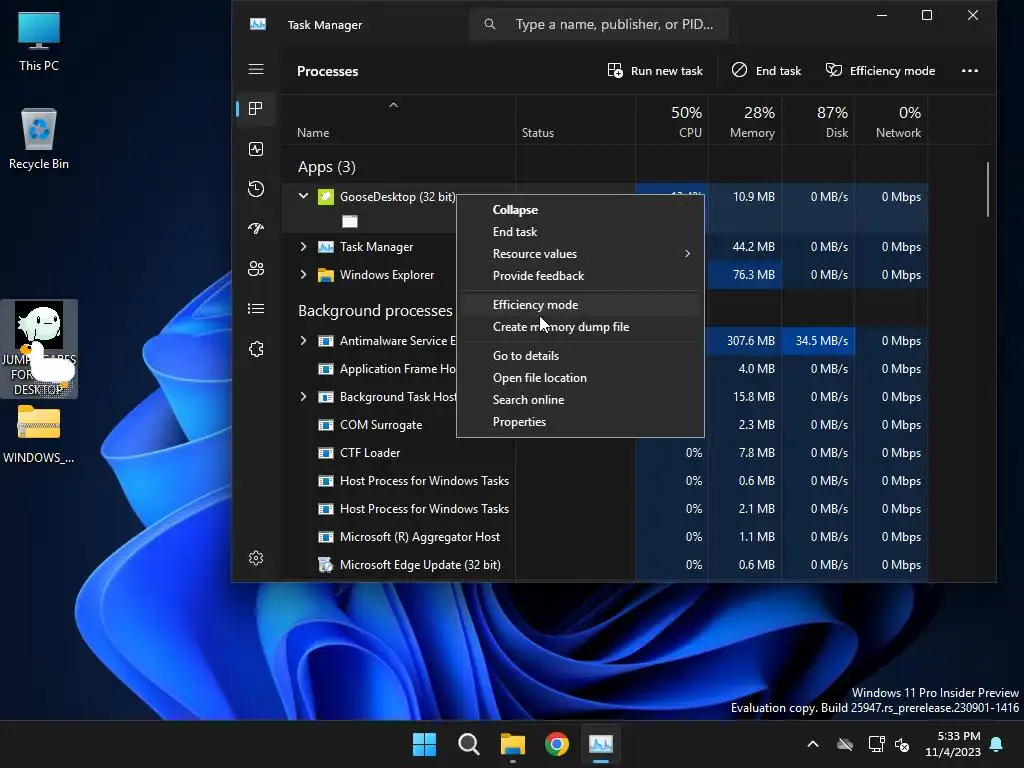
Task: Open the Startup apps sidebar icon
Action: point(256,229)
